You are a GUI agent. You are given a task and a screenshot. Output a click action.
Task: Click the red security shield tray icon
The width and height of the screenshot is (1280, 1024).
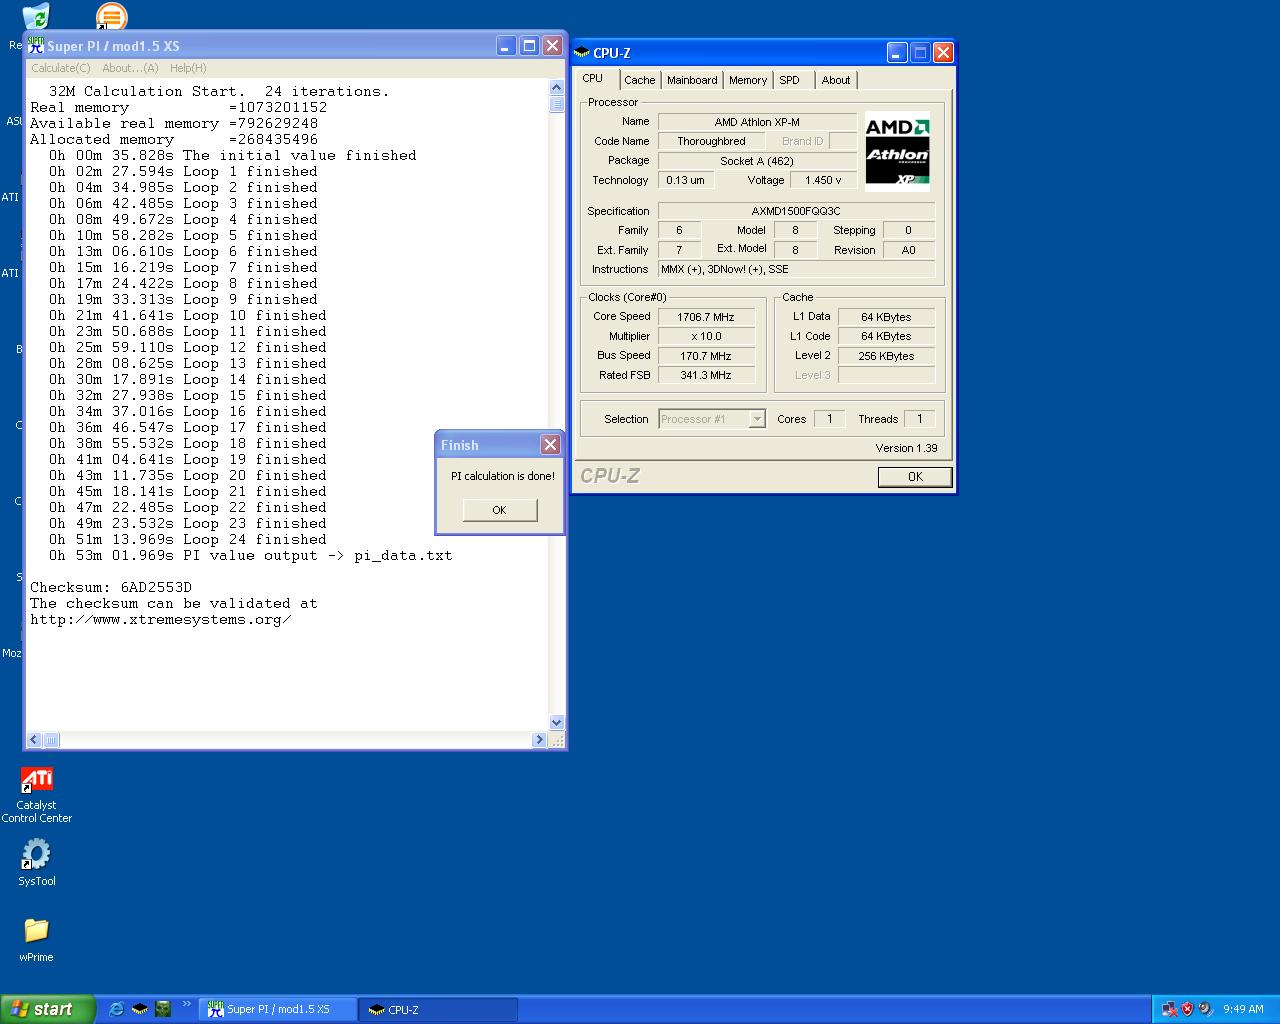(1187, 1009)
